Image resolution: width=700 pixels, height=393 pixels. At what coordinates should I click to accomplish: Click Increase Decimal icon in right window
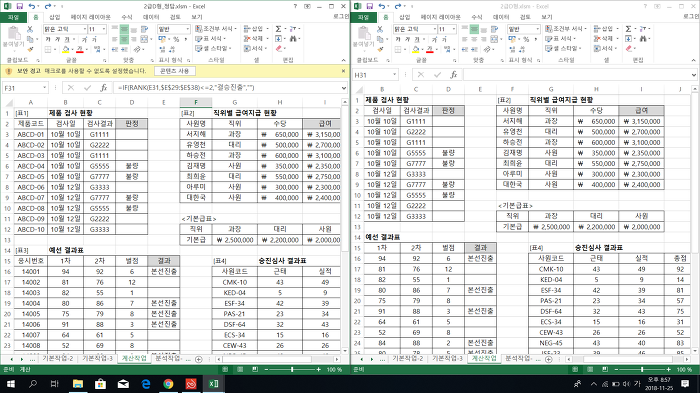point(512,49)
